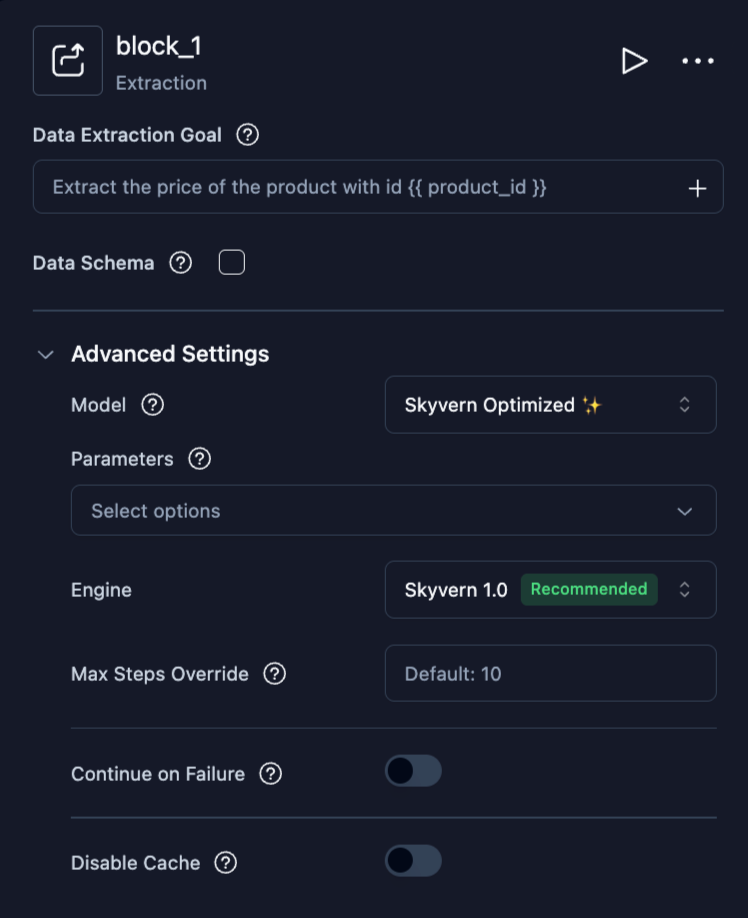Image resolution: width=748 pixels, height=918 pixels.
Task: Open the block's three-dot options menu
Action: click(x=698, y=61)
